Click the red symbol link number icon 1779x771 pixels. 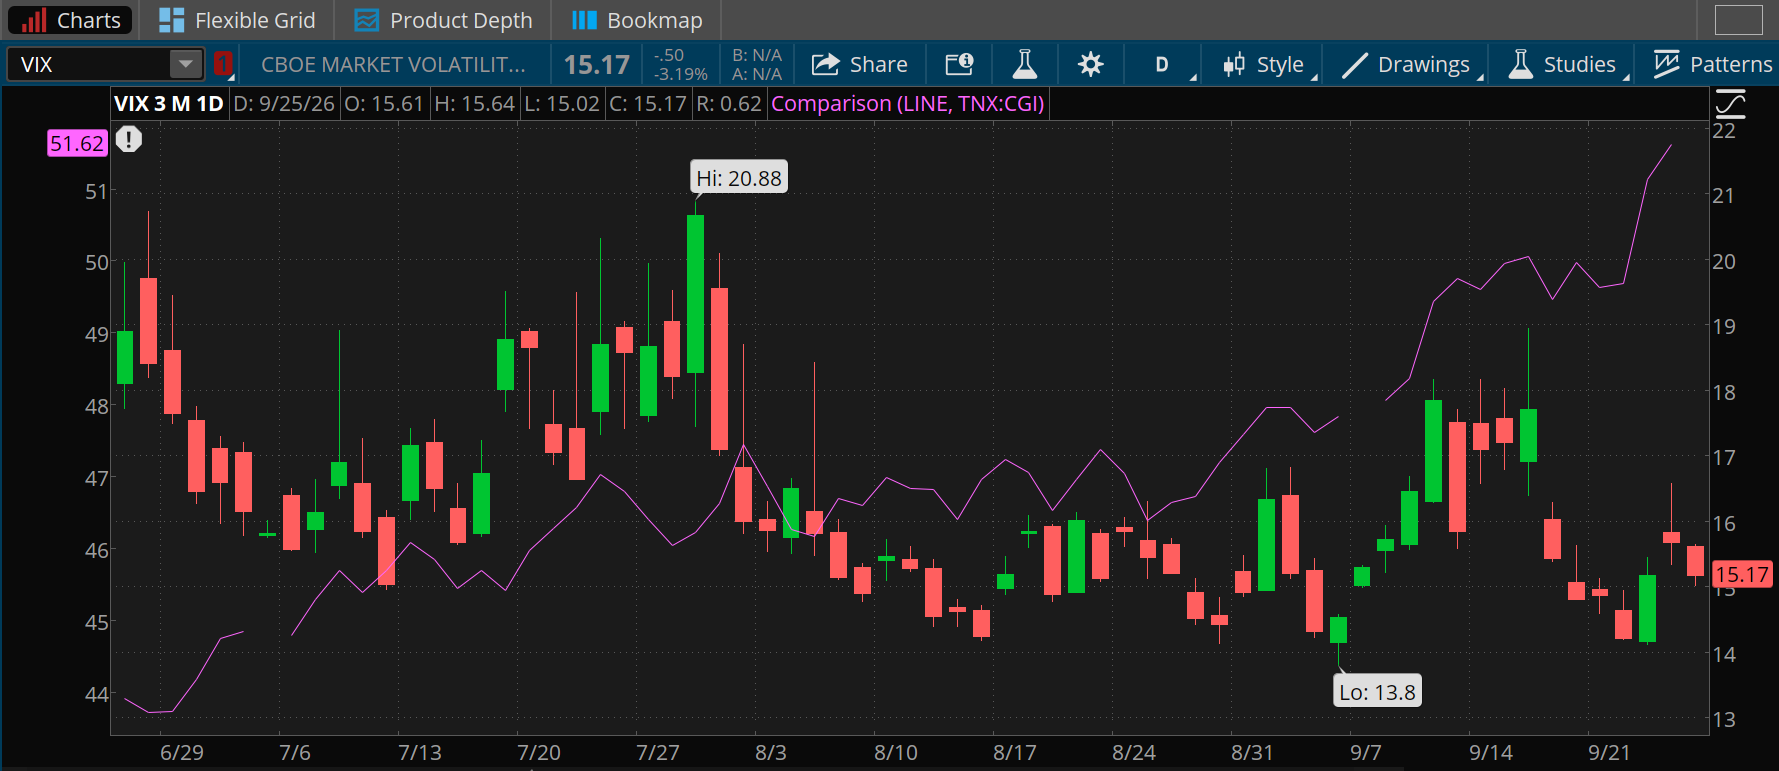click(x=223, y=65)
